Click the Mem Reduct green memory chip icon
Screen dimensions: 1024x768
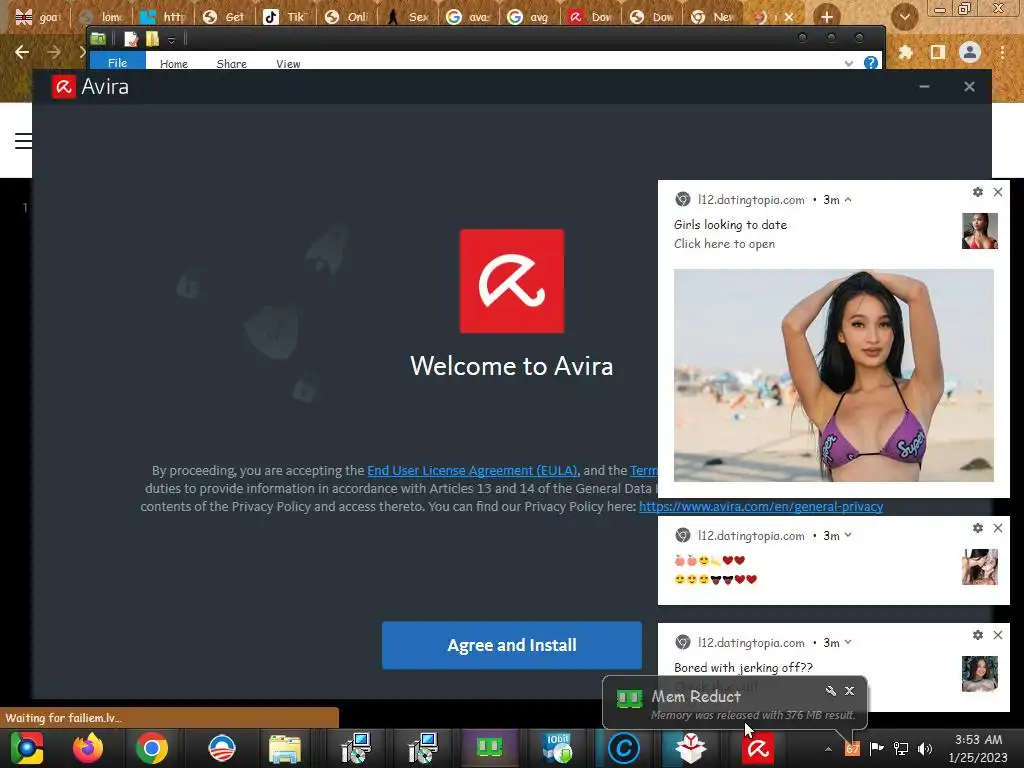pyautogui.click(x=630, y=699)
